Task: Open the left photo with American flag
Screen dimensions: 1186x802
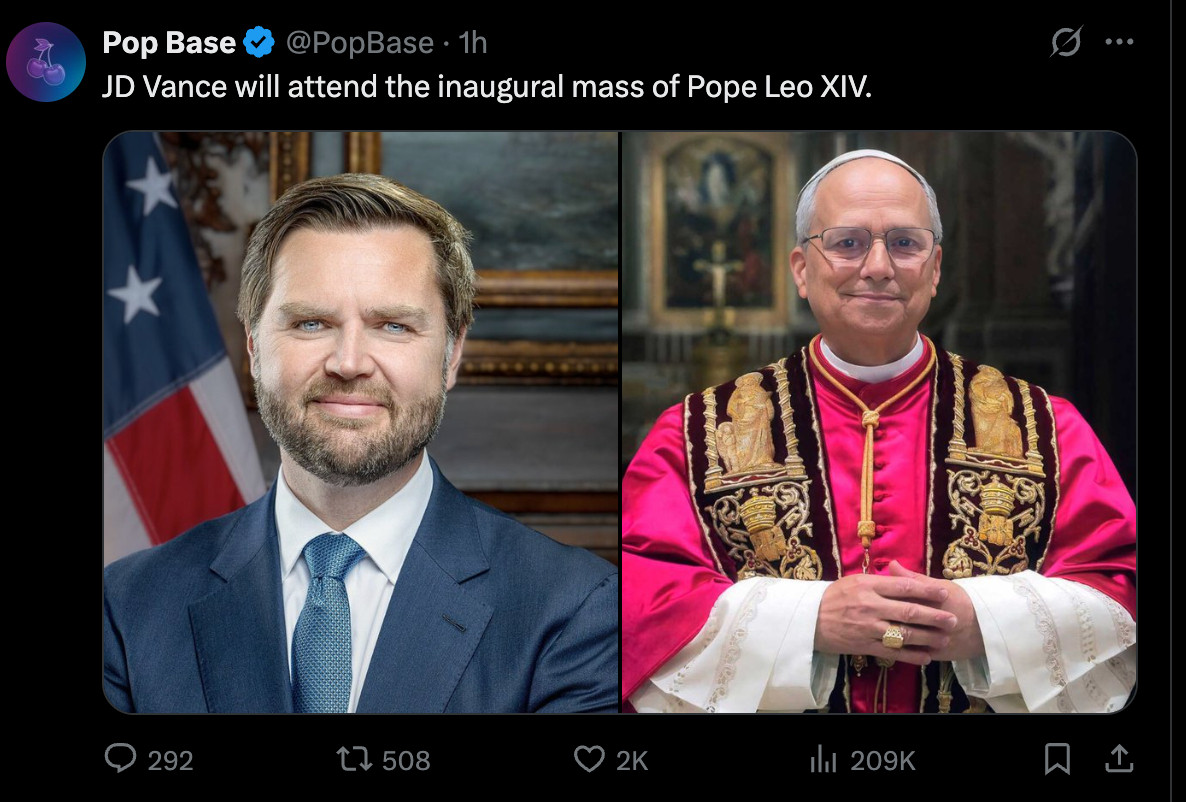Action: [361, 422]
